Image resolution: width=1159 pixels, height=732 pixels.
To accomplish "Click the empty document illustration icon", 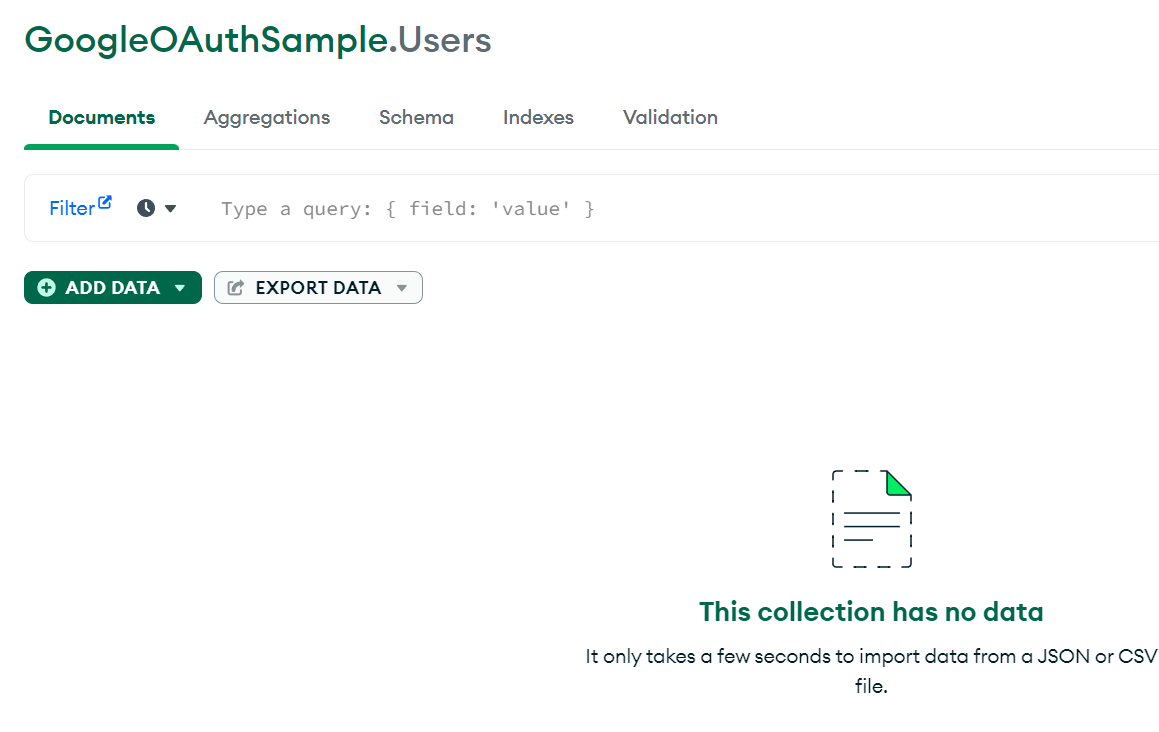I will tap(871, 518).
